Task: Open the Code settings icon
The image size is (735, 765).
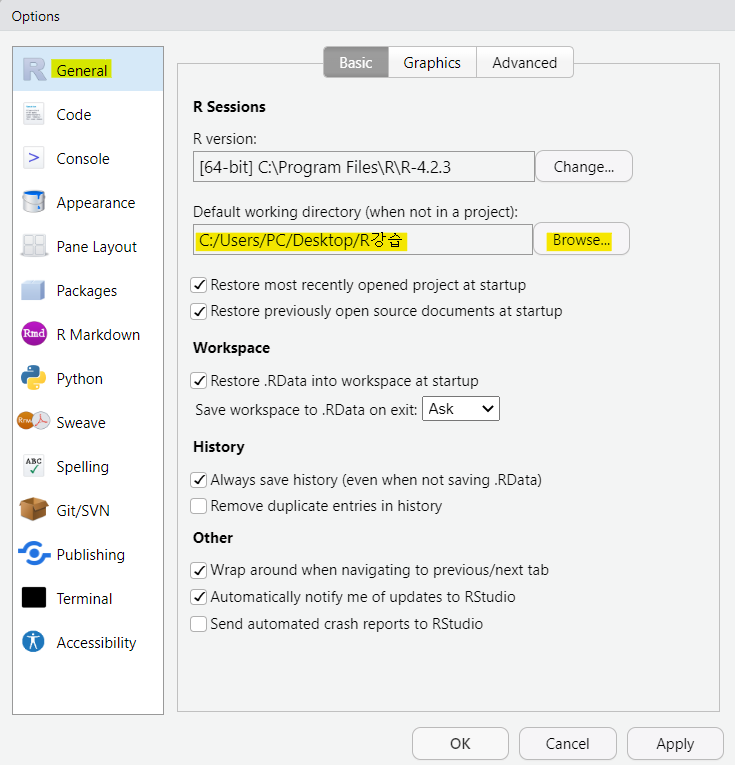Action: (x=34, y=114)
